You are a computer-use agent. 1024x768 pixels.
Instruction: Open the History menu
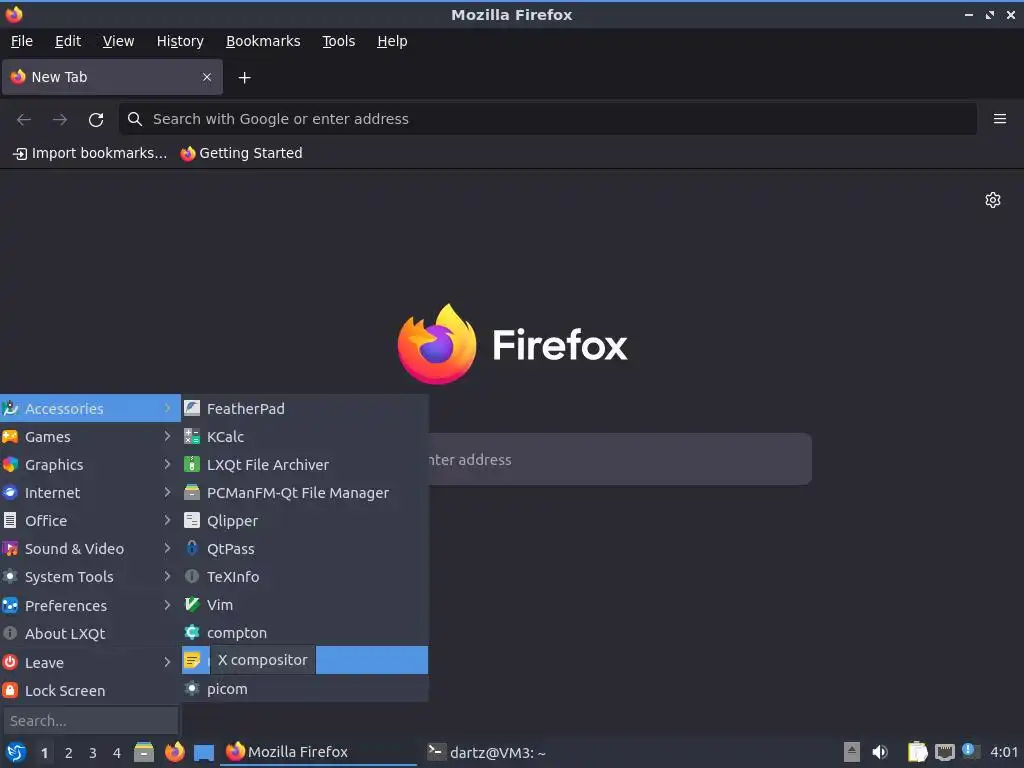180,41
